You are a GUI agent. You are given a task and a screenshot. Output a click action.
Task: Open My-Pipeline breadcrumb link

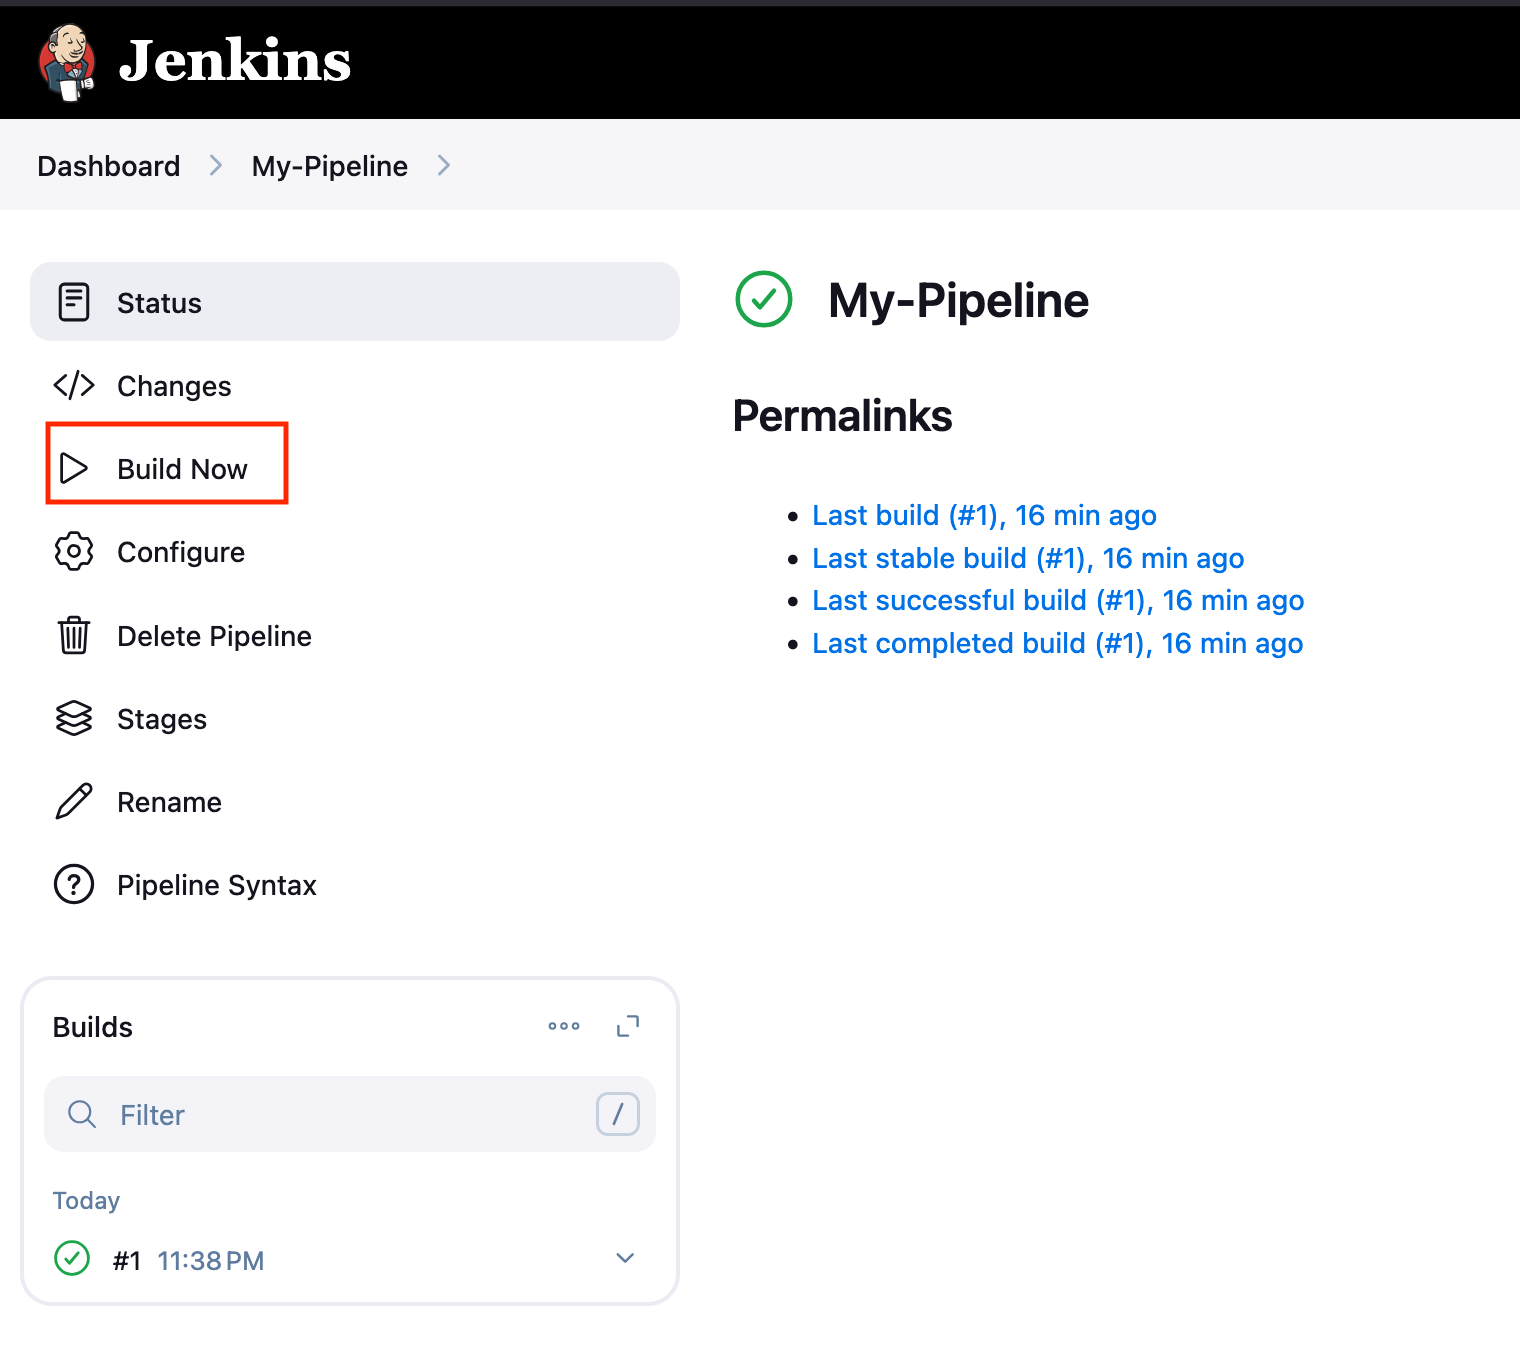[x=330, y=166]
